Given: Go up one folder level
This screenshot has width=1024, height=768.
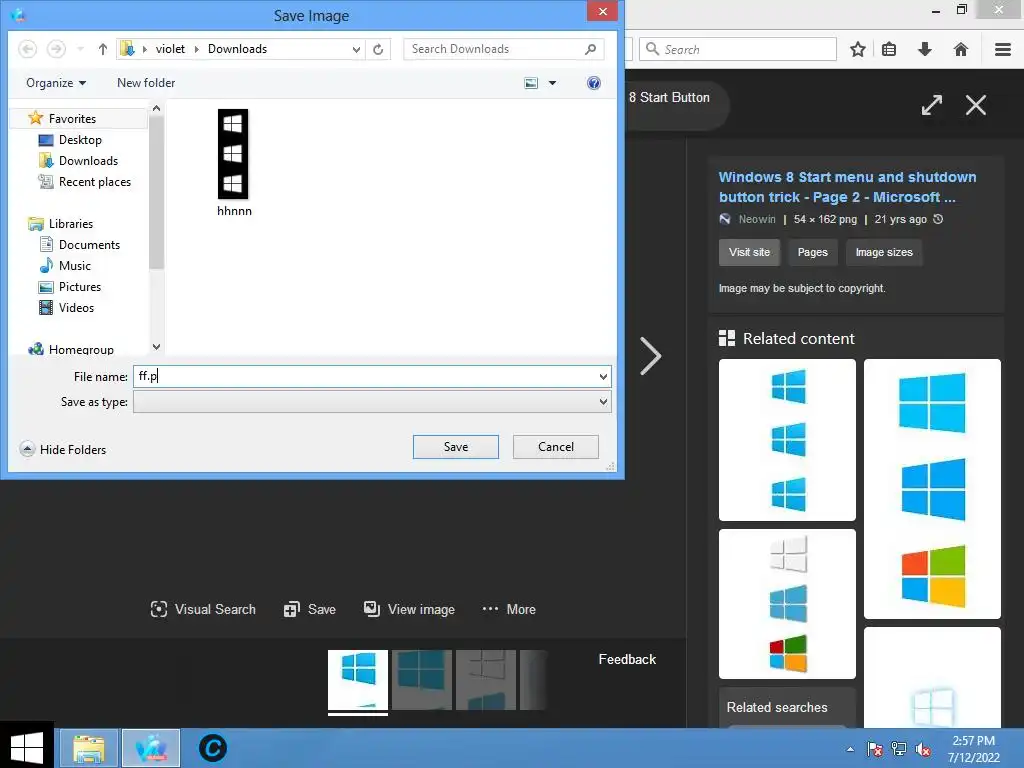Looking at the screenshot, I should coord(103,49).
